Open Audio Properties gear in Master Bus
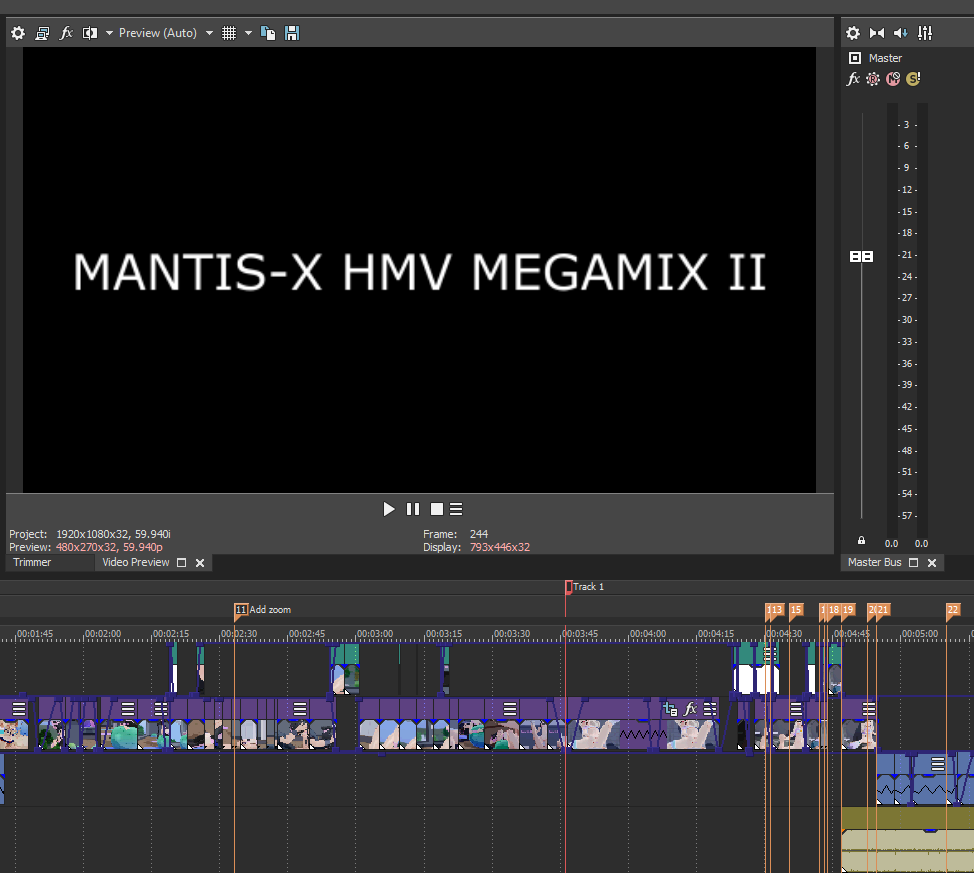Image resolution: width=974 pixels, height=873 pixels. coord(853,33)
